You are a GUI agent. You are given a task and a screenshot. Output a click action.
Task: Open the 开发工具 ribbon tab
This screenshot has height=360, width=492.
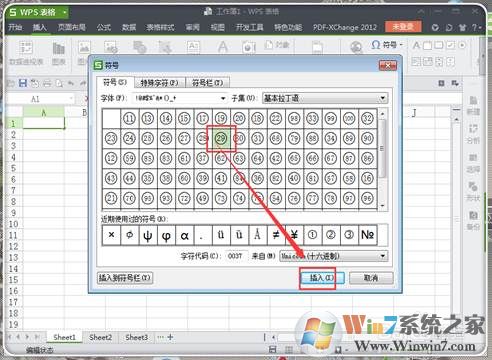[x=250, y=27]
